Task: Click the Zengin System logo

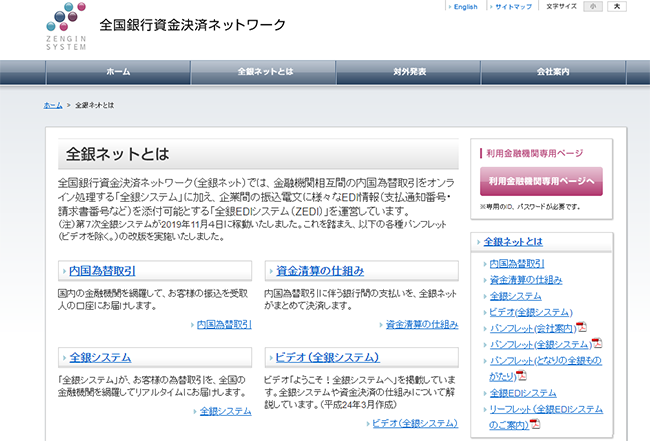Action: point(66,26)
